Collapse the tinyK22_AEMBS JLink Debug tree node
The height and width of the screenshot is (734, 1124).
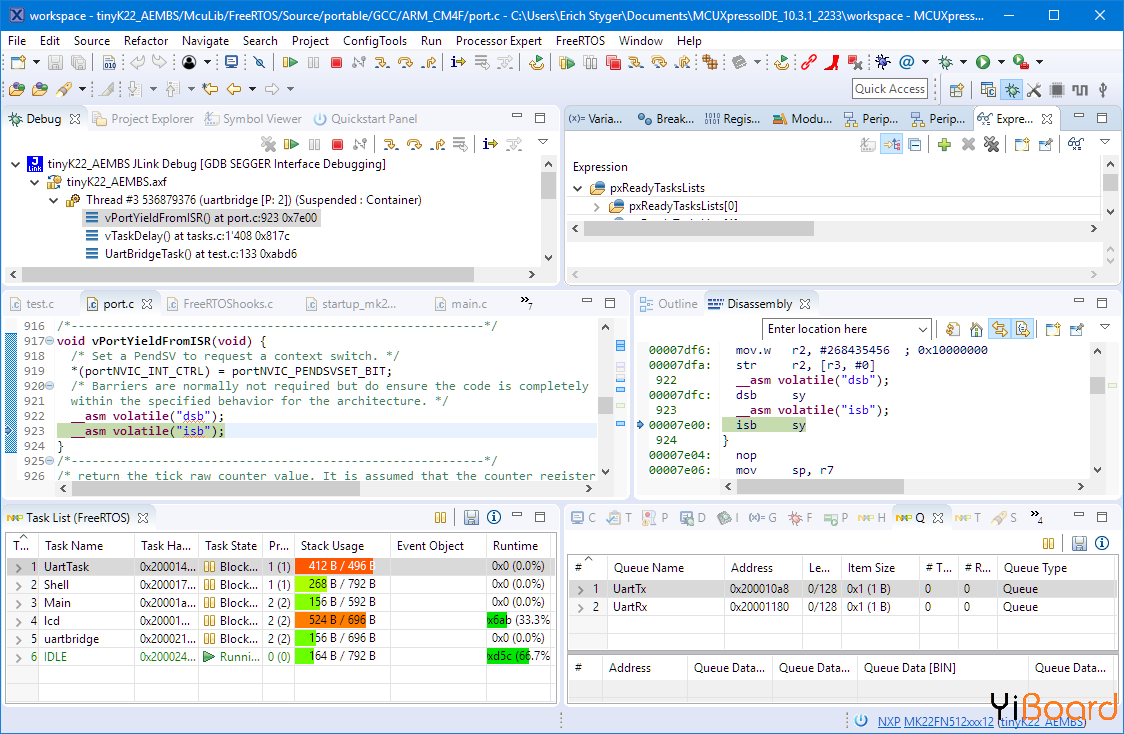pos(16,164)
